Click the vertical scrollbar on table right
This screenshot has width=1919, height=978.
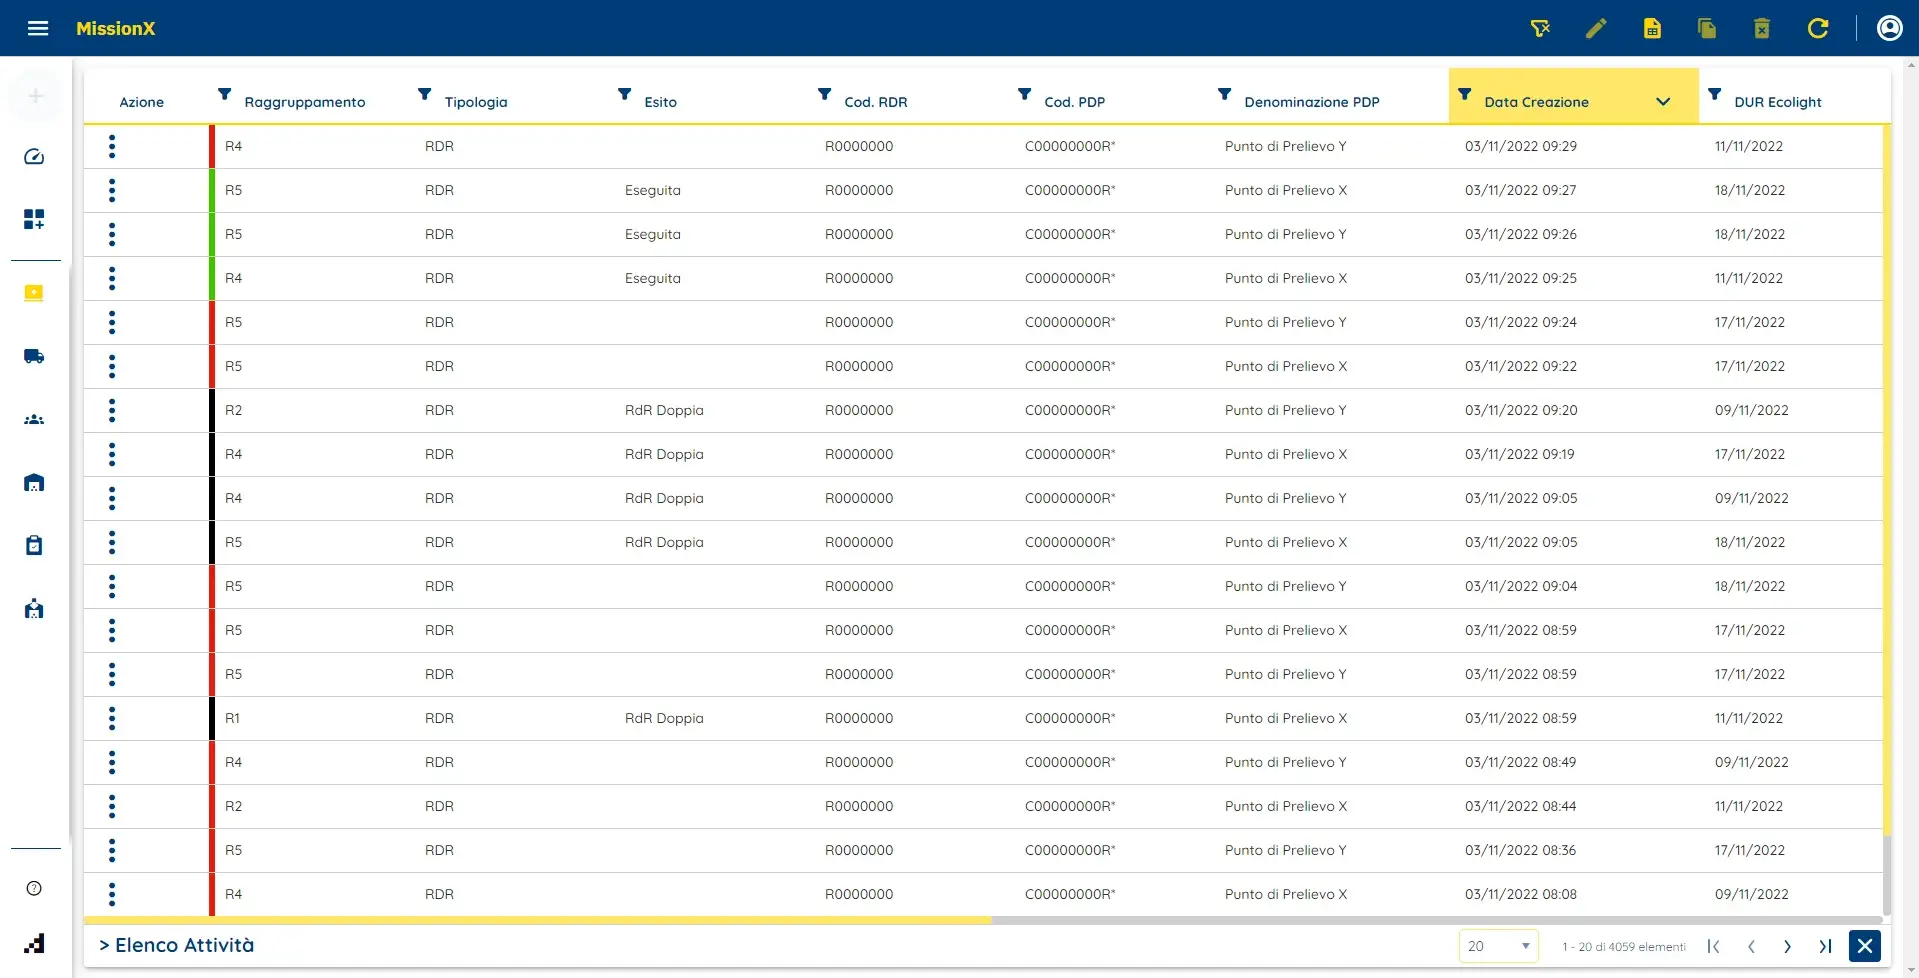coord(1887,480)
